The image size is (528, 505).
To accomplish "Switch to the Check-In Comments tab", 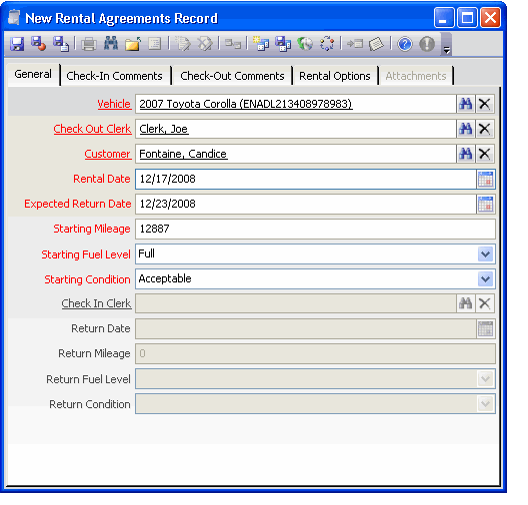I will coord(114,76).
